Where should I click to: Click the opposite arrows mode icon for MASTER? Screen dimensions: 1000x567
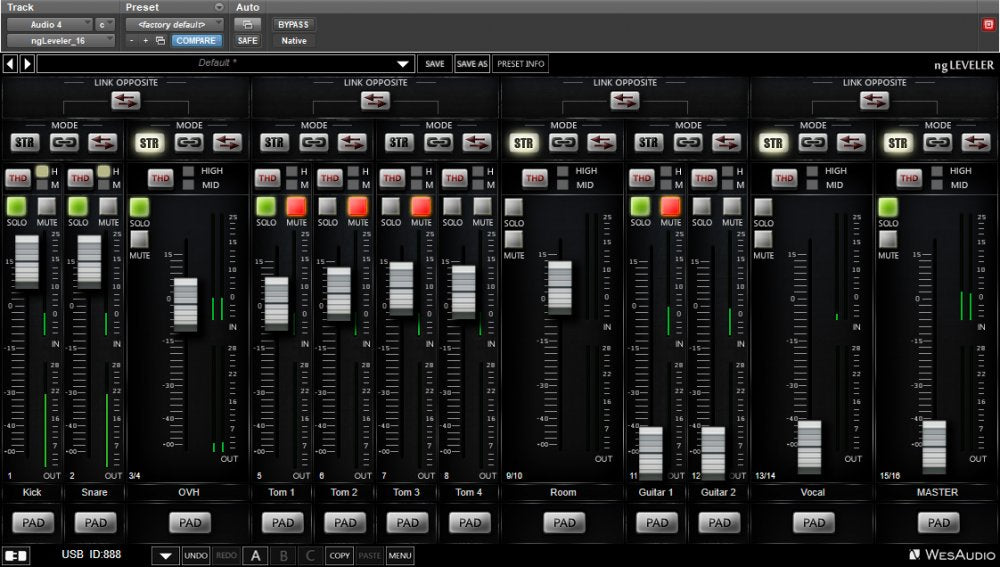click(975, 143)
